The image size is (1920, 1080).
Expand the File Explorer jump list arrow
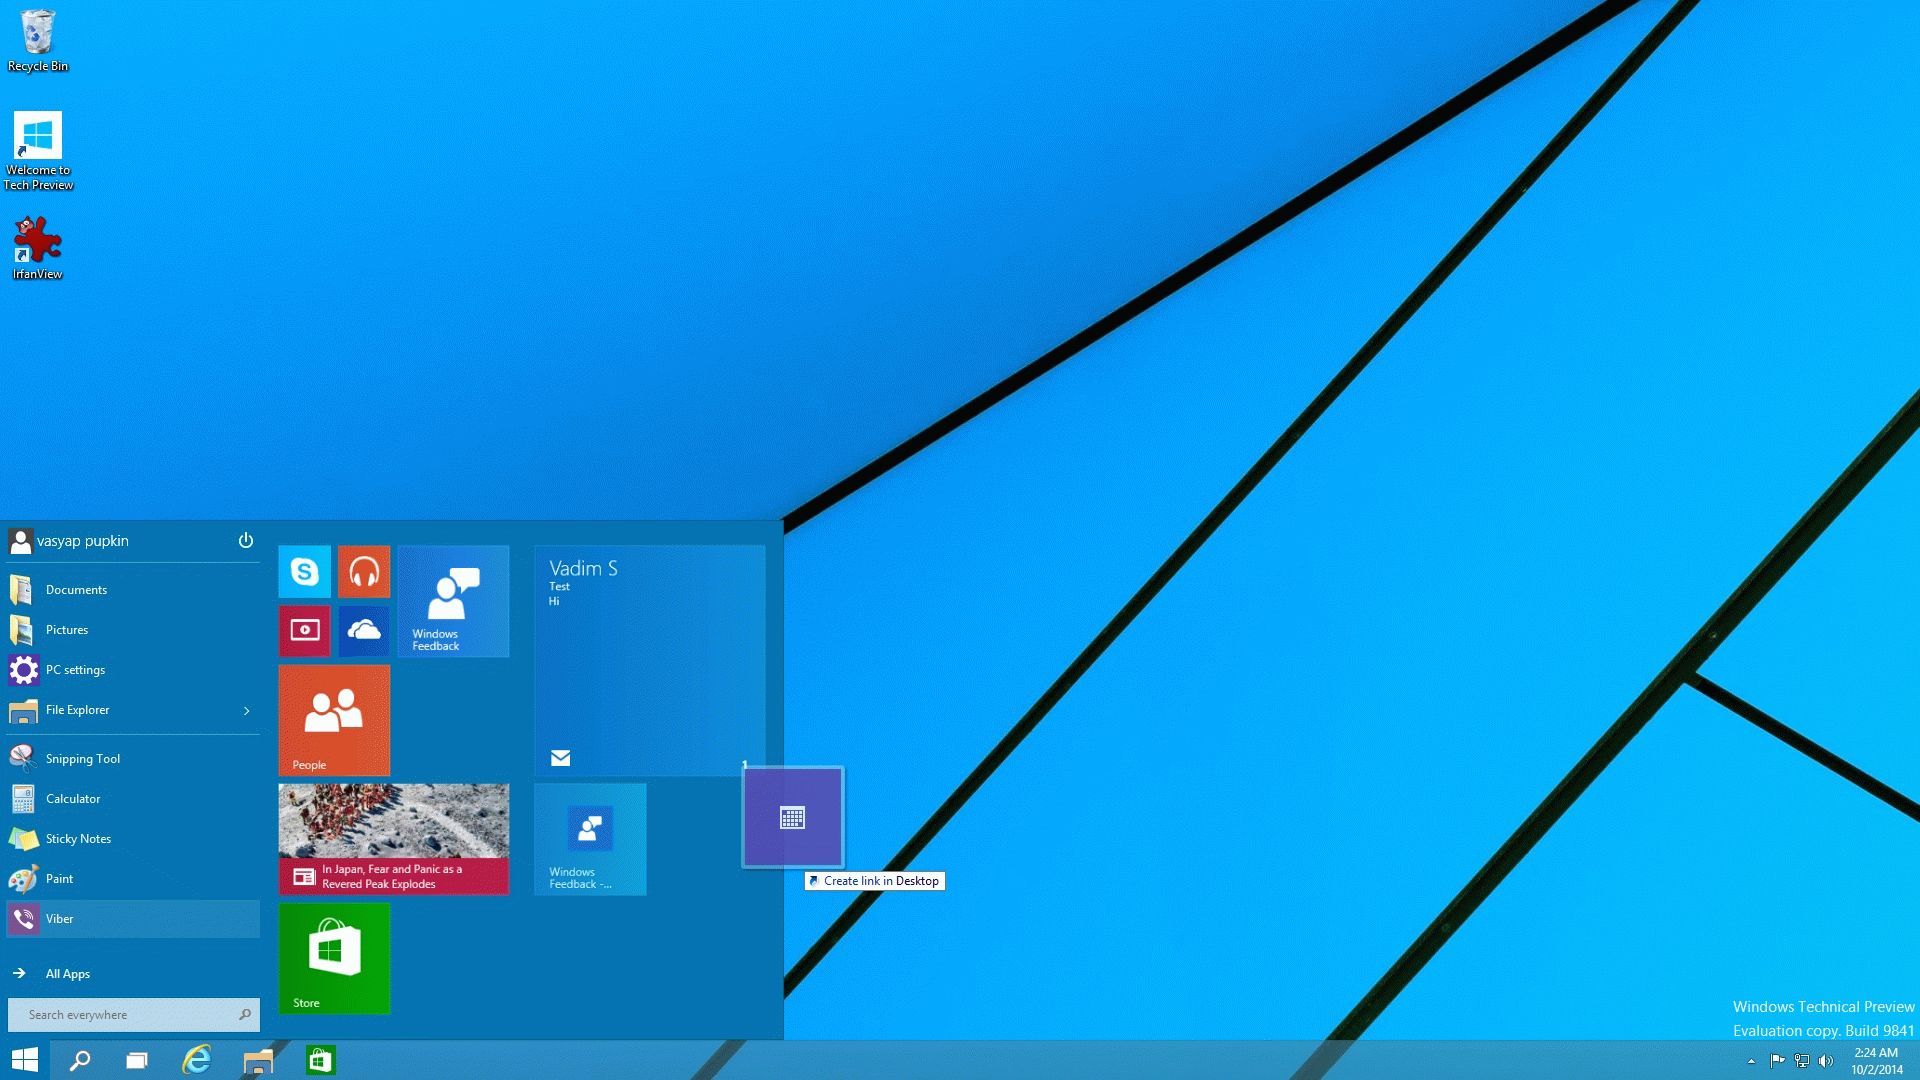tap(247, 711)
